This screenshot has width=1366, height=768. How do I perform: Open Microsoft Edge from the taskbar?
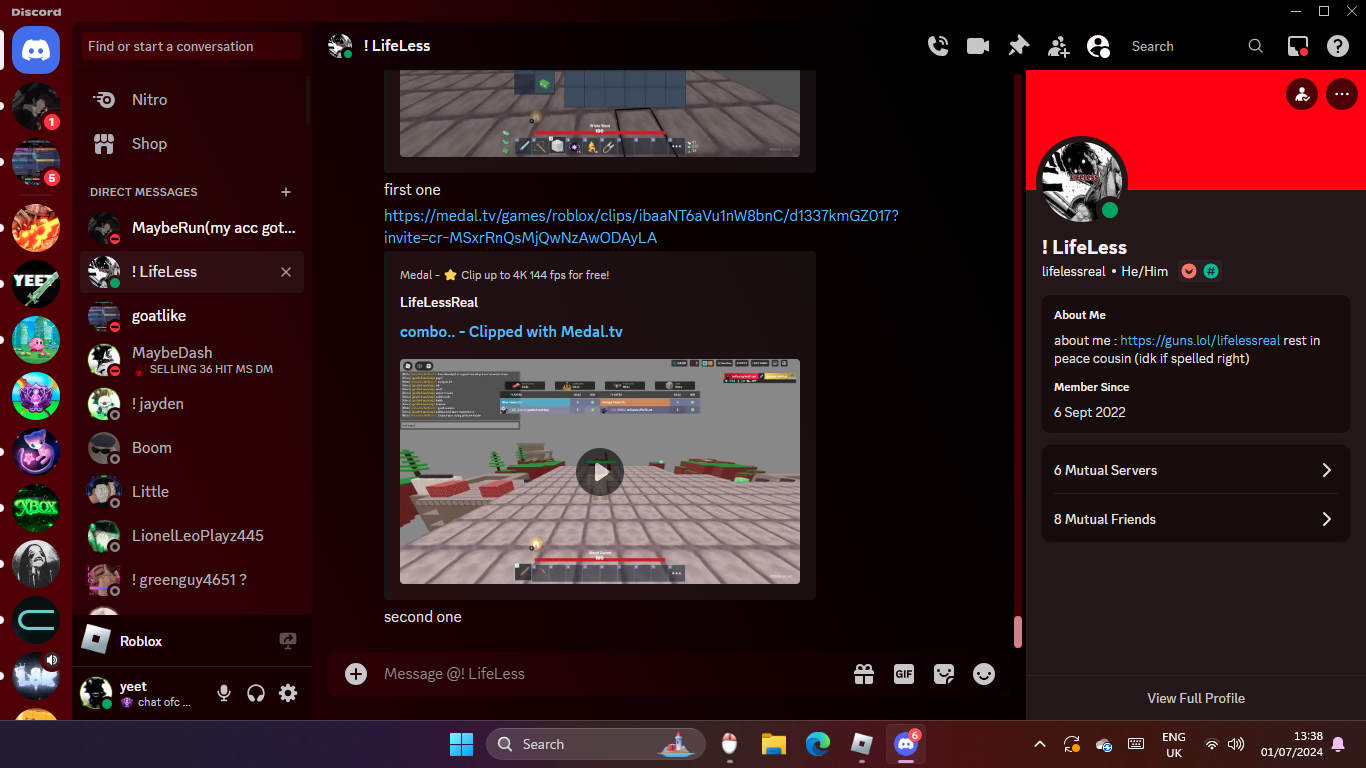pyautogui.click(x=818, y=744)
